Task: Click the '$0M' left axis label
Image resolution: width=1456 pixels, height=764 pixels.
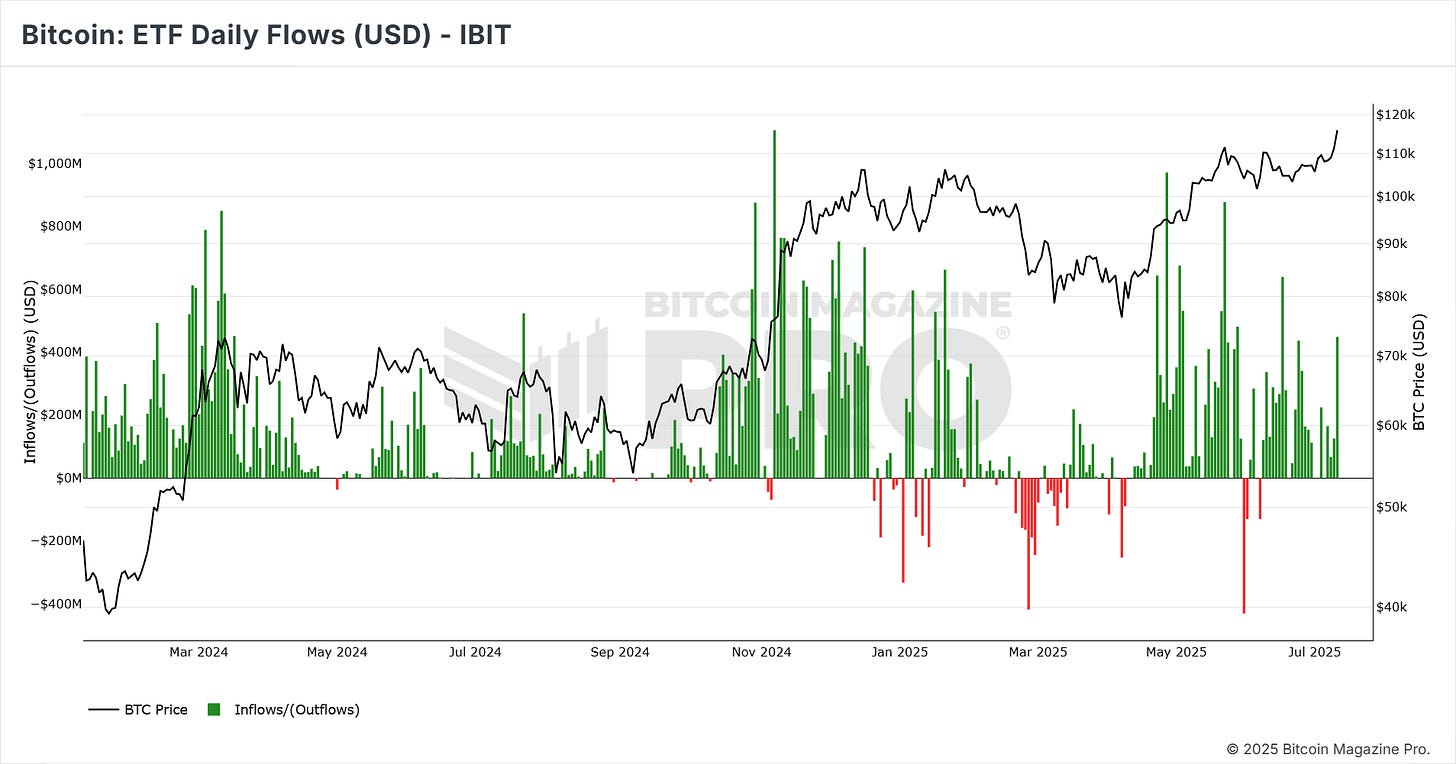Action: [68, 478]
